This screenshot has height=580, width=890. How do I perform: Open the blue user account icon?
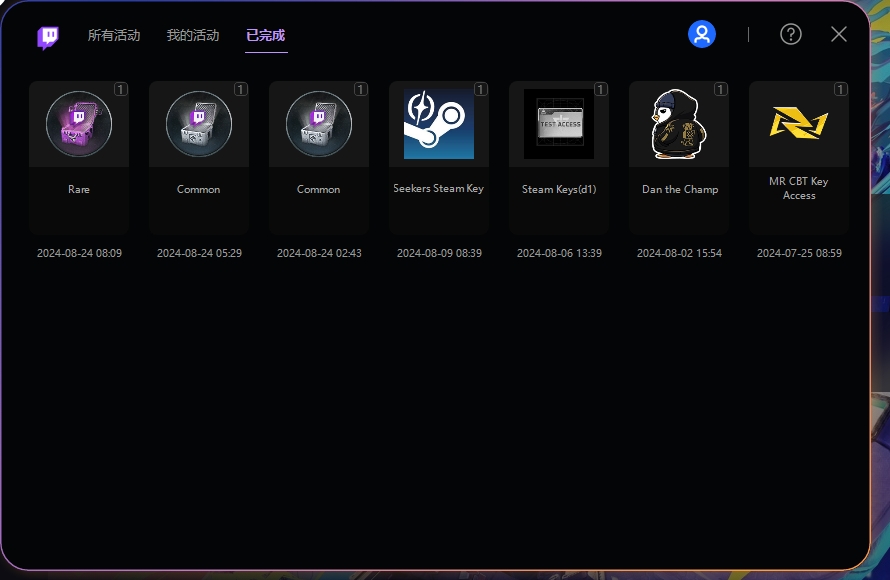[702, 35]
